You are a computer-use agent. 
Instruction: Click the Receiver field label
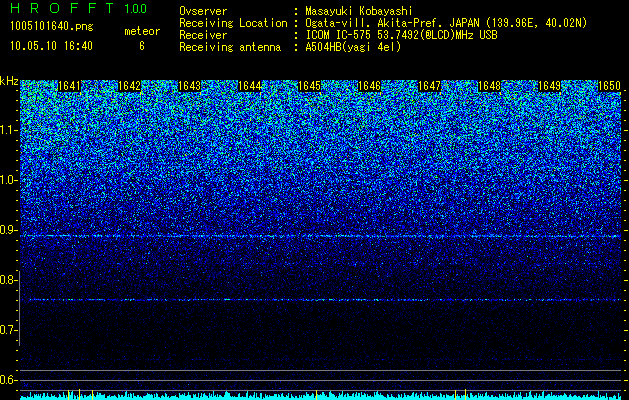pyautogui.click(x=203, y=35)
